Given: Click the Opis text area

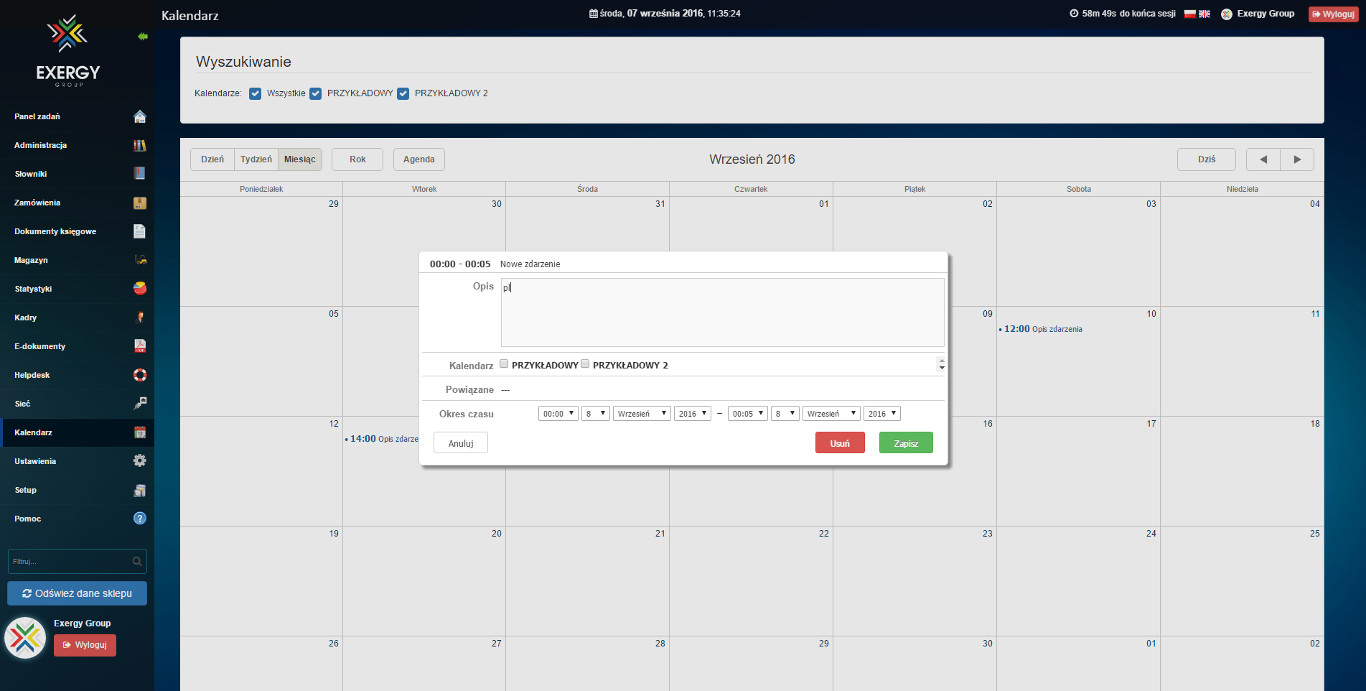Looking at the screenshot, I should click(722, 312).
